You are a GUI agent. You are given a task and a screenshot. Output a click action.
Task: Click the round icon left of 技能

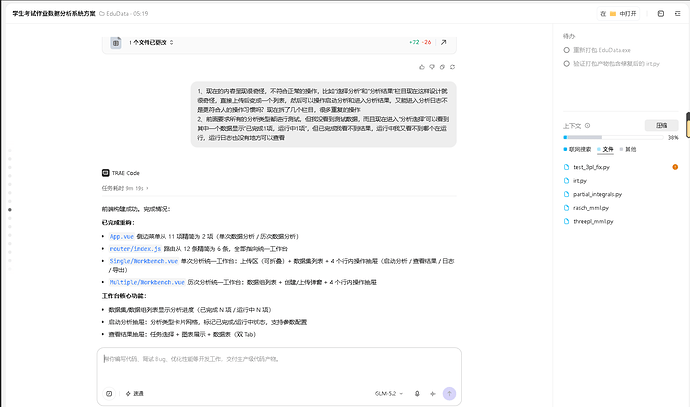tap(109, 393)
